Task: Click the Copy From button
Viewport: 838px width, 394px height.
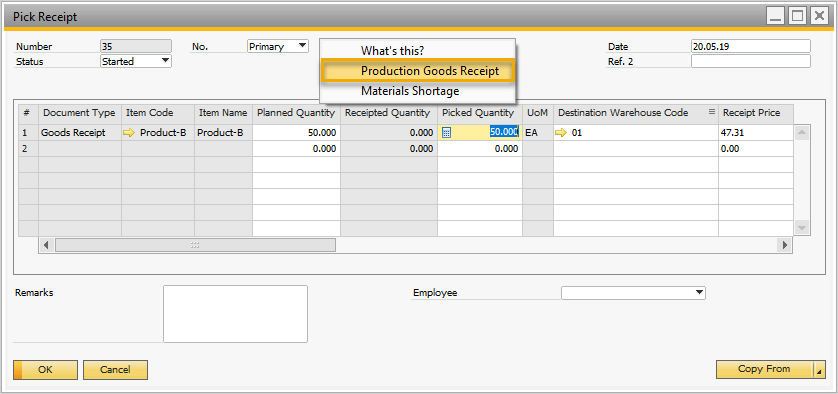Action: click(x=764, y=369)
